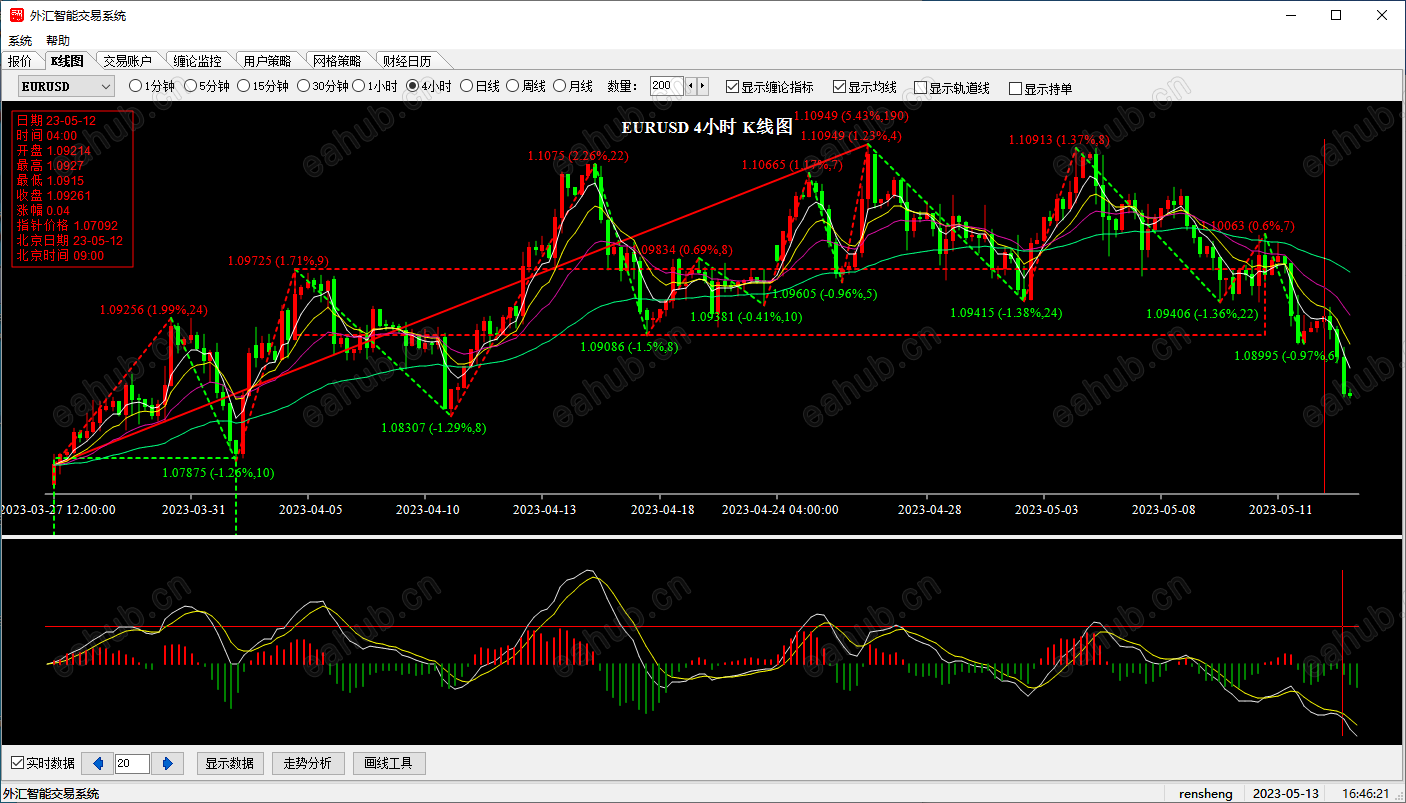This screenshot has width=1406, height=803.
Task: Open the 画线工具 button
Action: (389, 764)
